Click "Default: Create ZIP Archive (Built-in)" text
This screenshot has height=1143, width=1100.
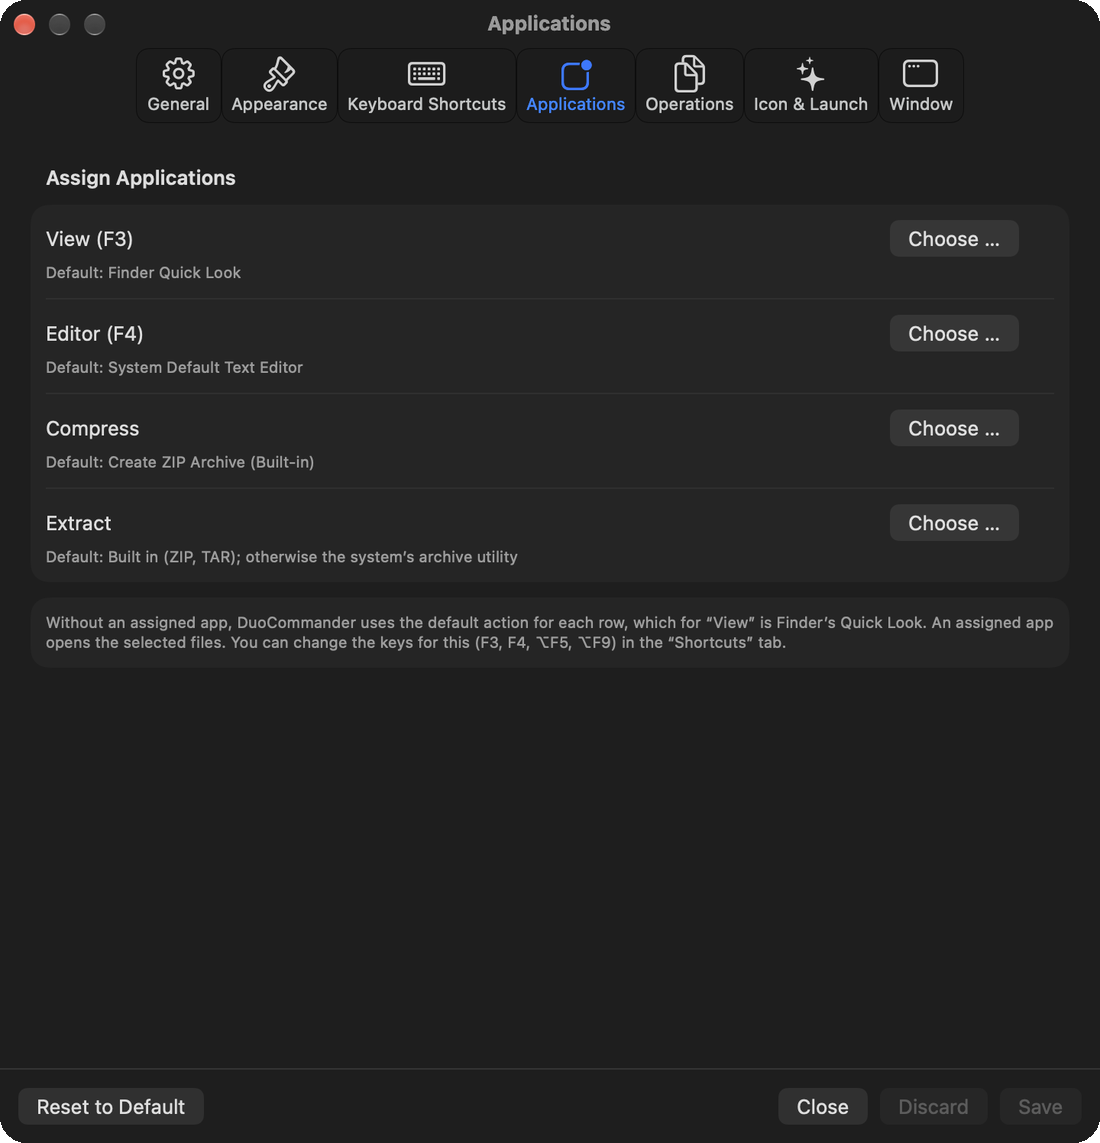tap(180, 462)
